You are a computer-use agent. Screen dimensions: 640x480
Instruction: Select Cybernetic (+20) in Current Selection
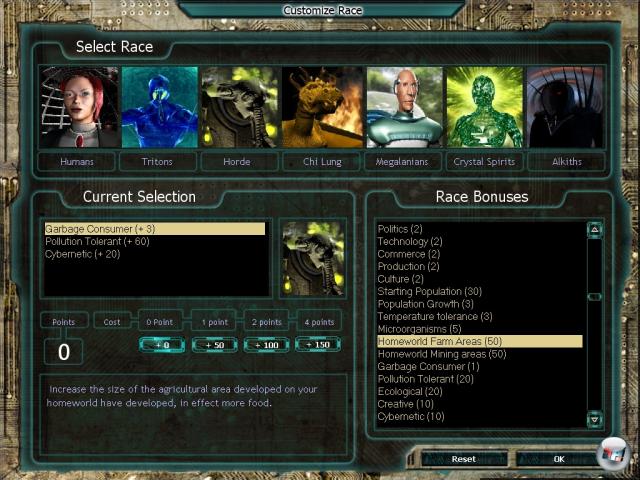(x=82, y=254)
